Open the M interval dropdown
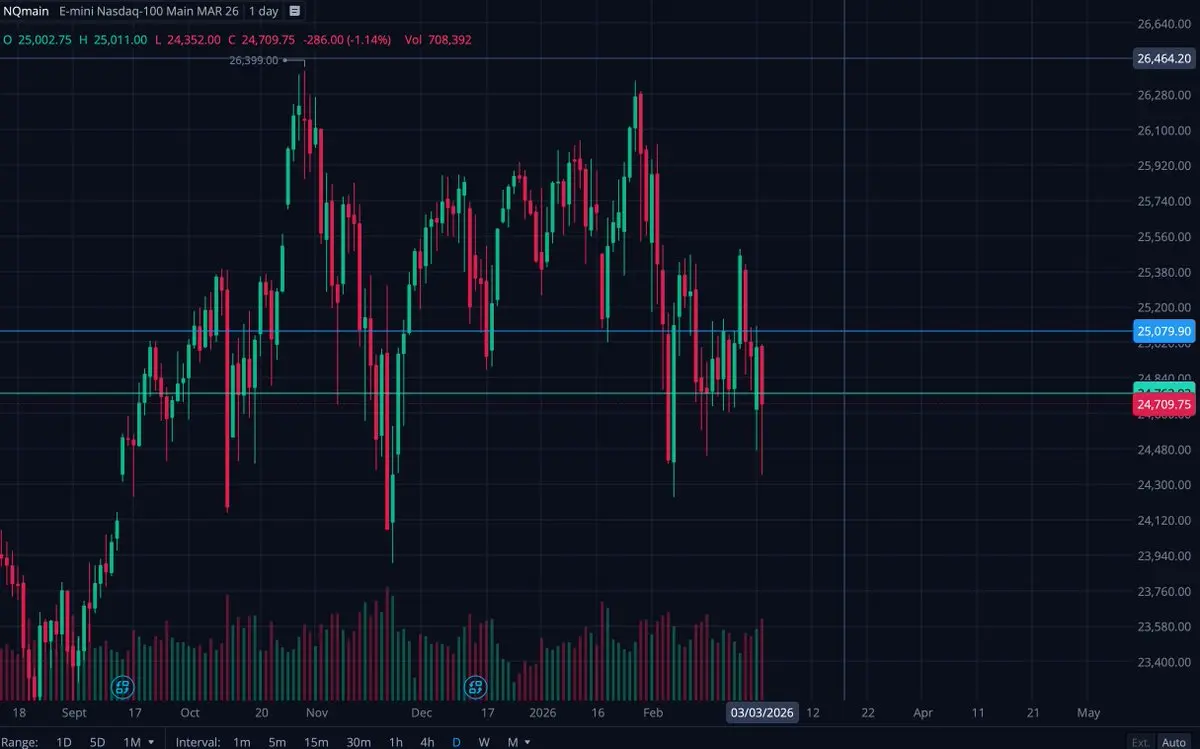The width and height of the screenshot is (1200, 749). pyautogui.click(x=518, y=742)
